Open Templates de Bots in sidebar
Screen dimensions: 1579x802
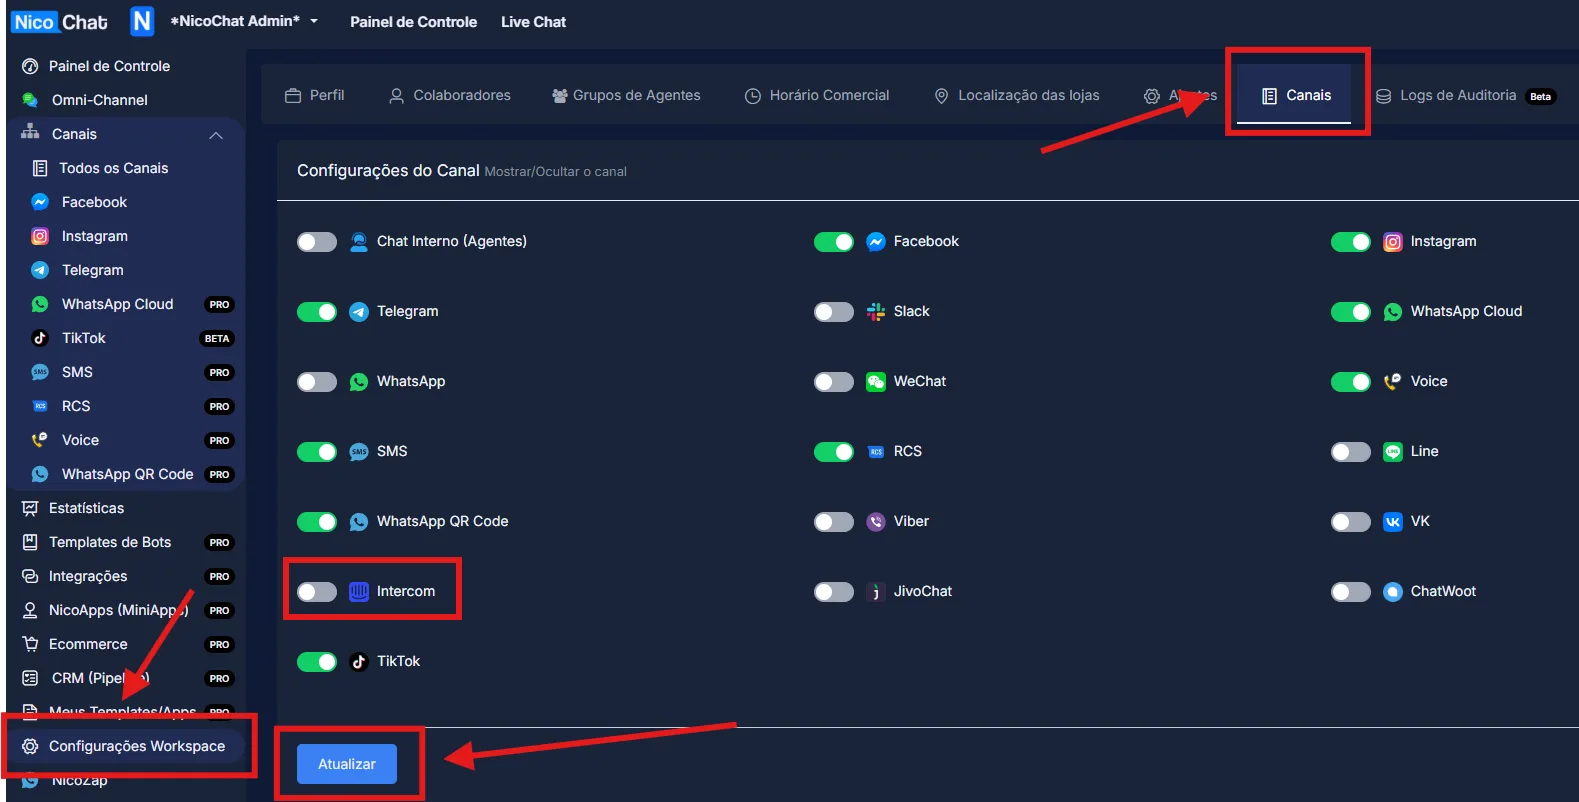coord(110,542)
